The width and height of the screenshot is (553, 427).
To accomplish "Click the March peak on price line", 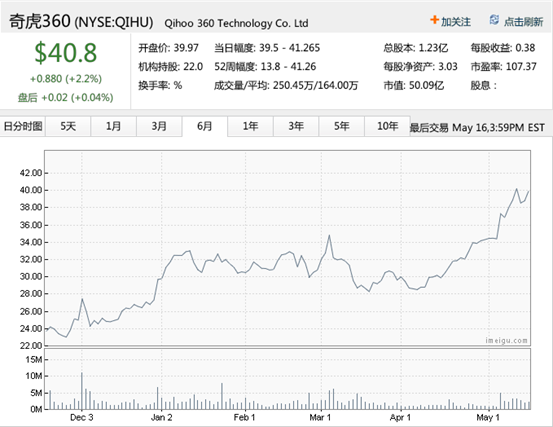I will 329,236.
